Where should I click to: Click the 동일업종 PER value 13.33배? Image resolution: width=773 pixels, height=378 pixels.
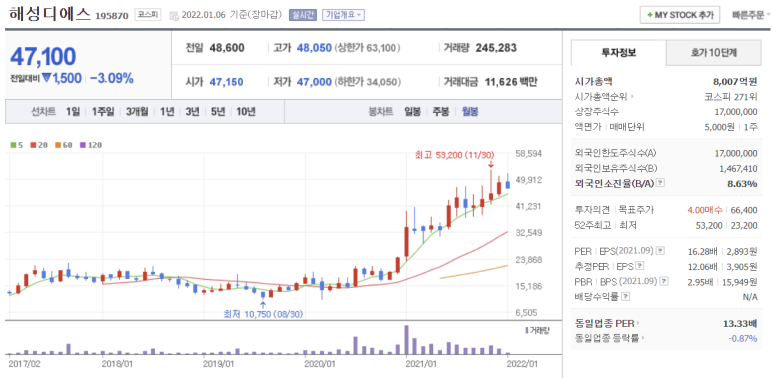[x=740, y=323]
